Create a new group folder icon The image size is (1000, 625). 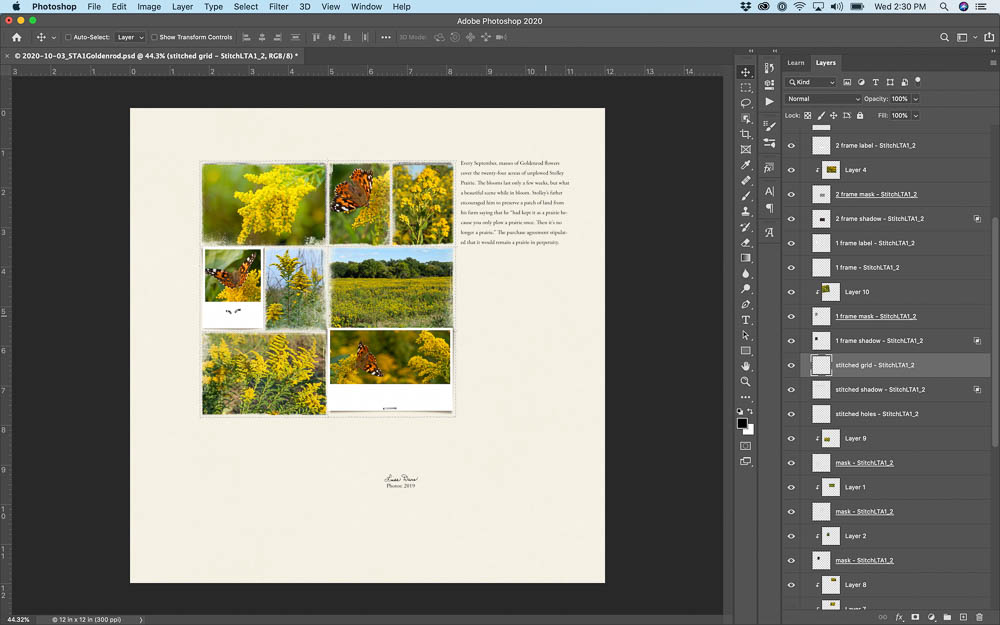[947, 617]
